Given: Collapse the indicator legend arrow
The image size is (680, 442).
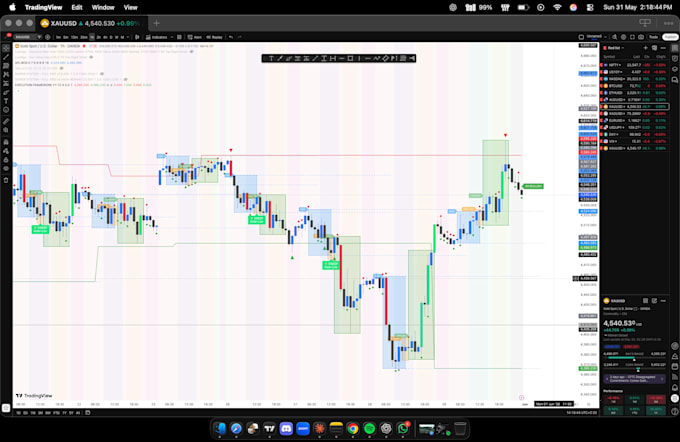Looking at the screenshot, I should coord(18,91).
